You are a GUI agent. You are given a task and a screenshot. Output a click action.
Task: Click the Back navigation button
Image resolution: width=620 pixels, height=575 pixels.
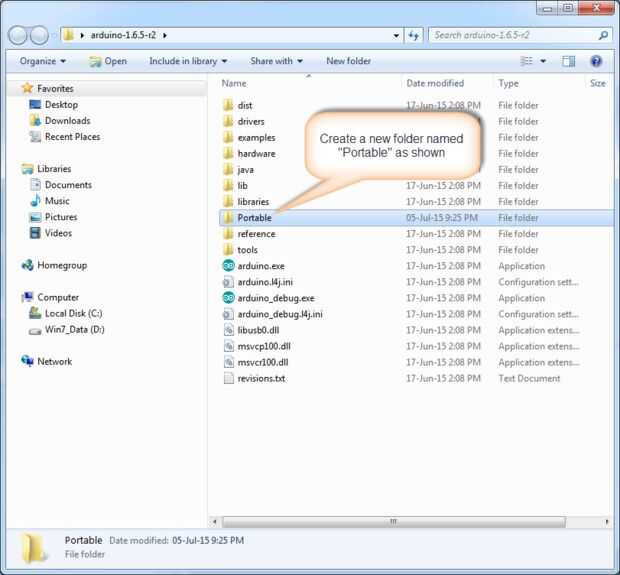pyautogui.click(x=18, y=35)
